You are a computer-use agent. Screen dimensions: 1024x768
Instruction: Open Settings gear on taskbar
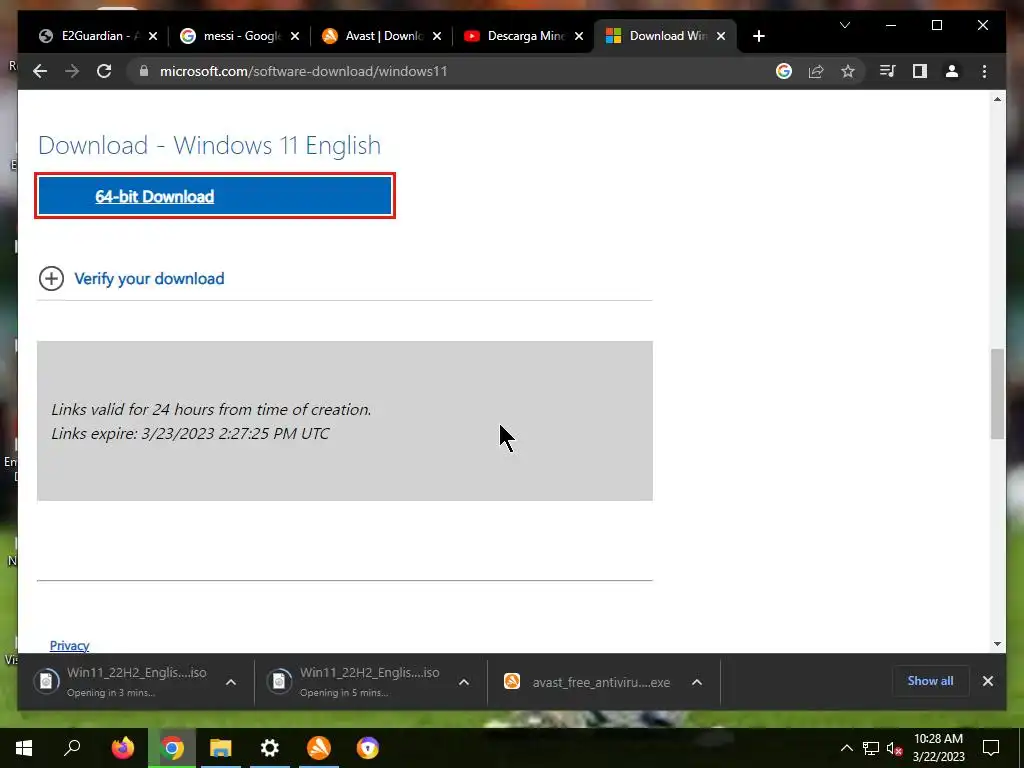(x=270, y=748)
